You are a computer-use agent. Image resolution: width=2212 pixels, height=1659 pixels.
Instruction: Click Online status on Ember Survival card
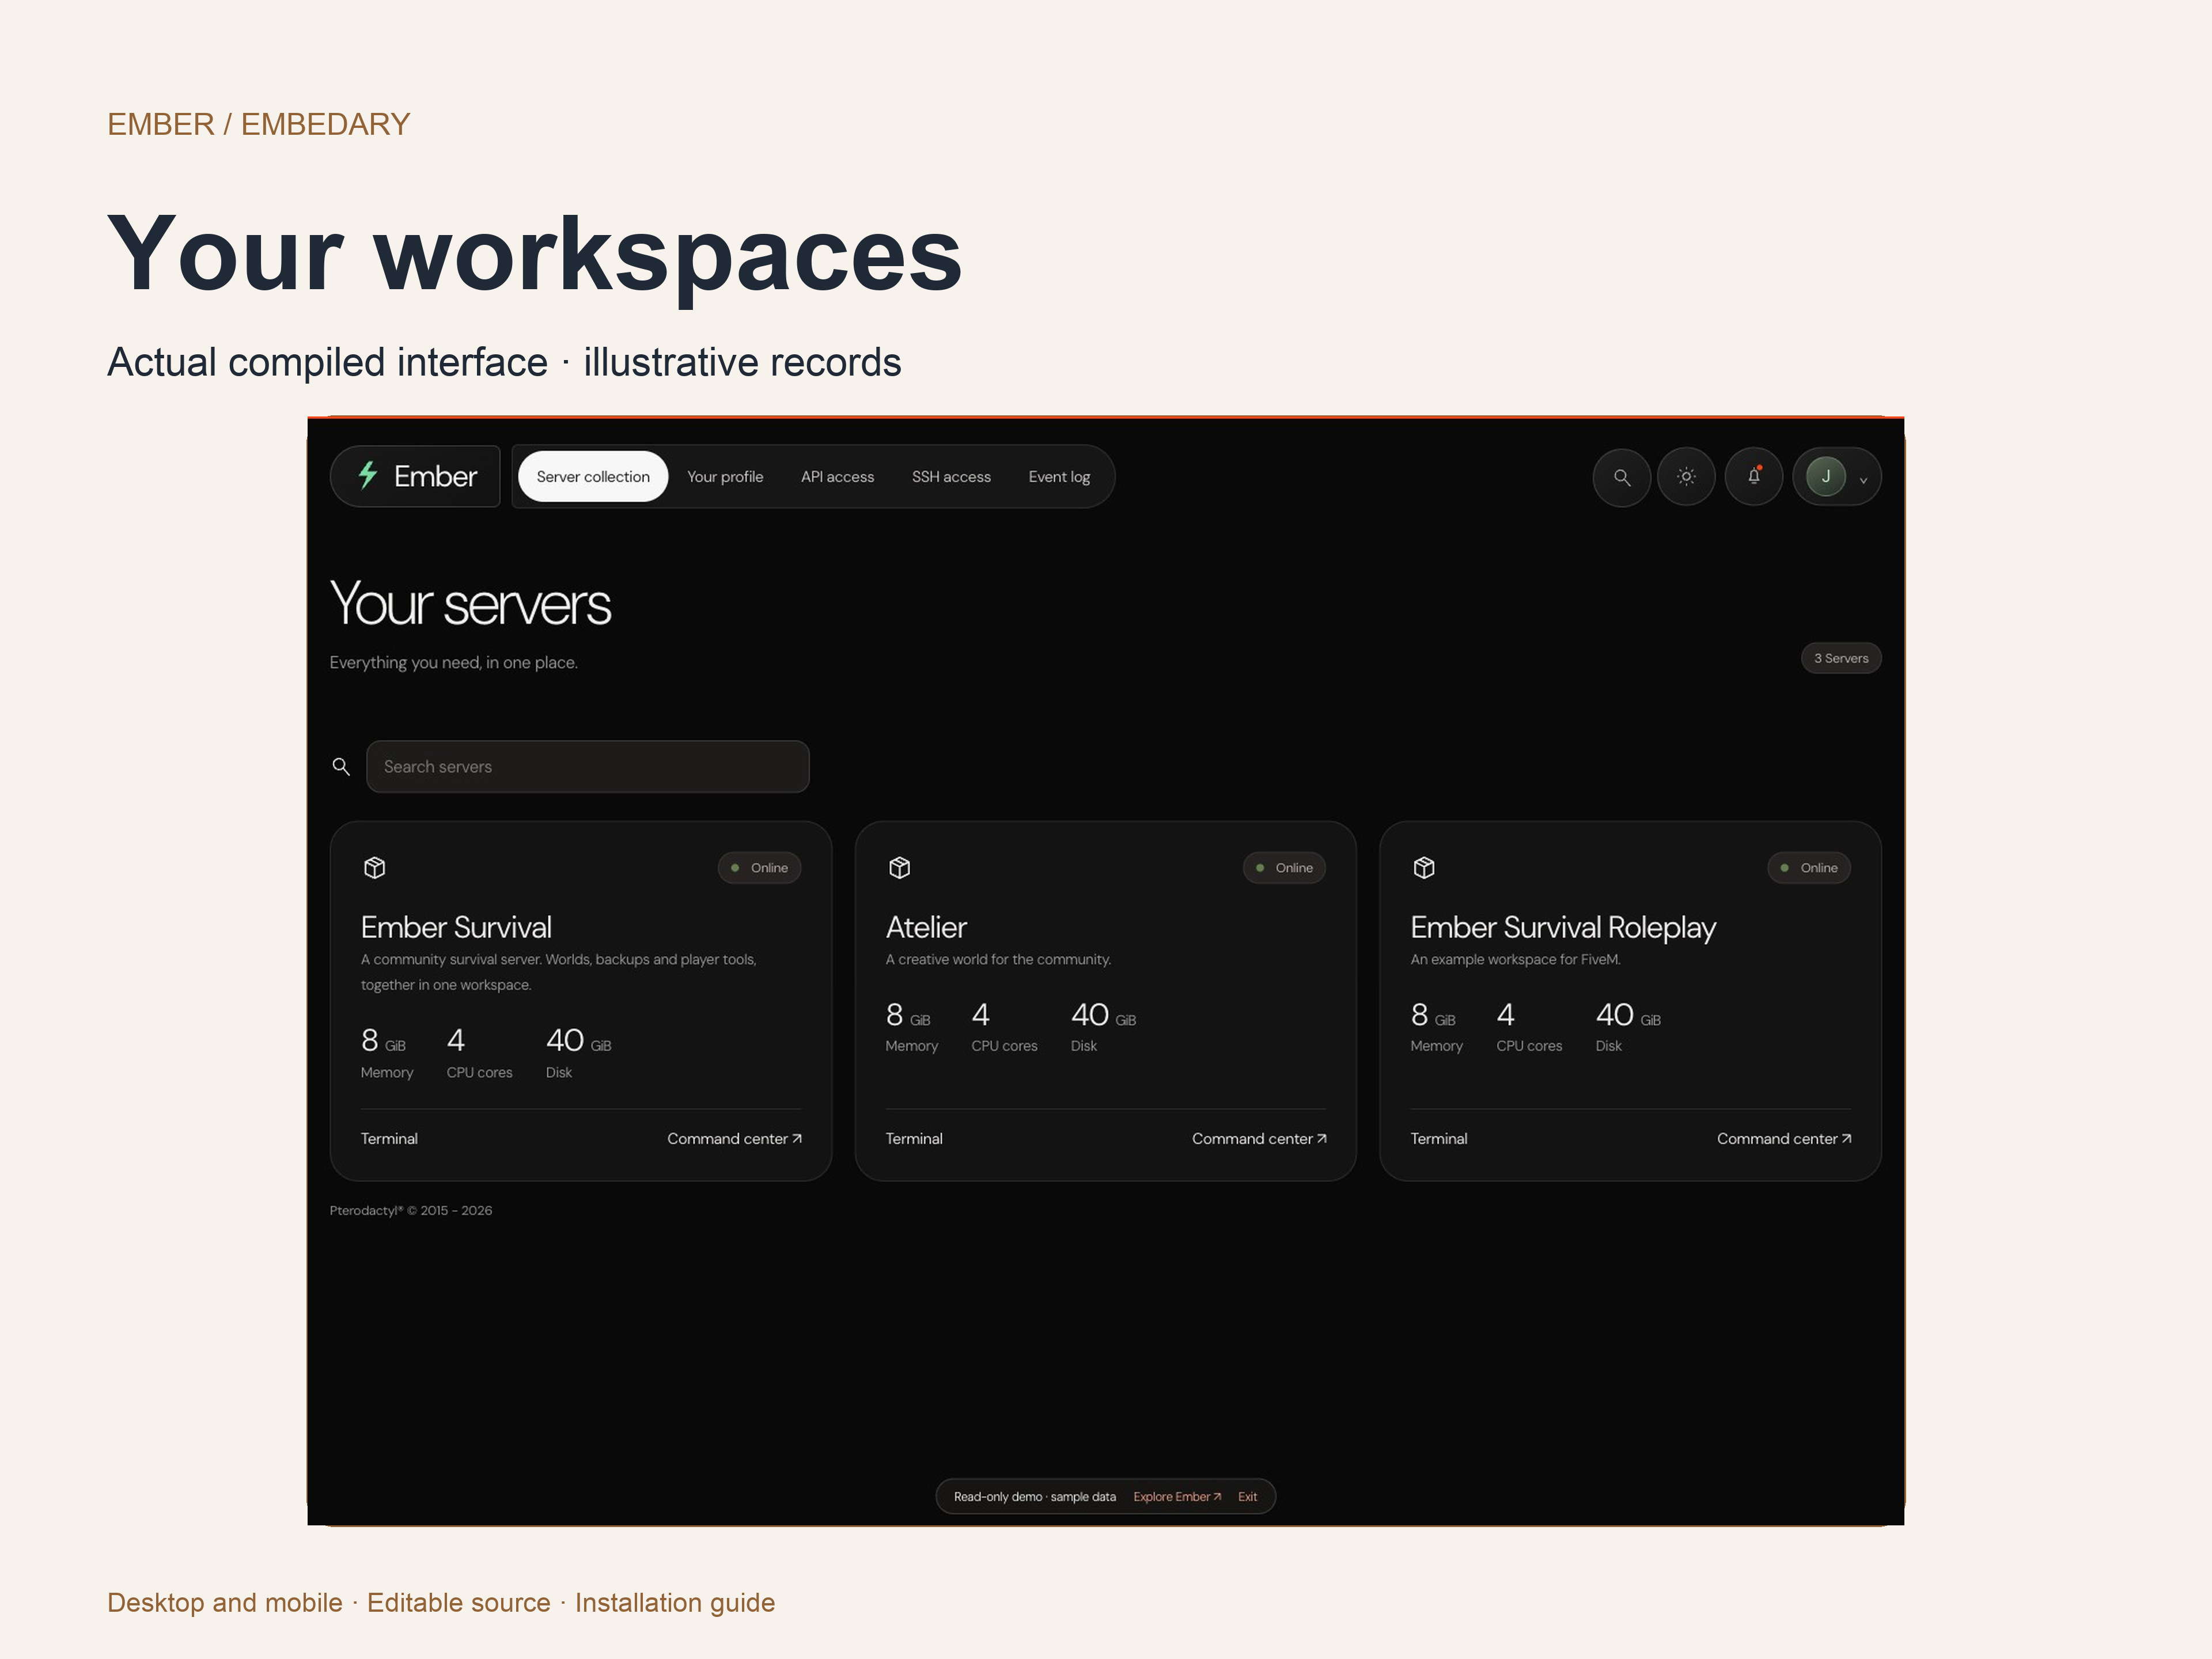(x=760, y=868)
